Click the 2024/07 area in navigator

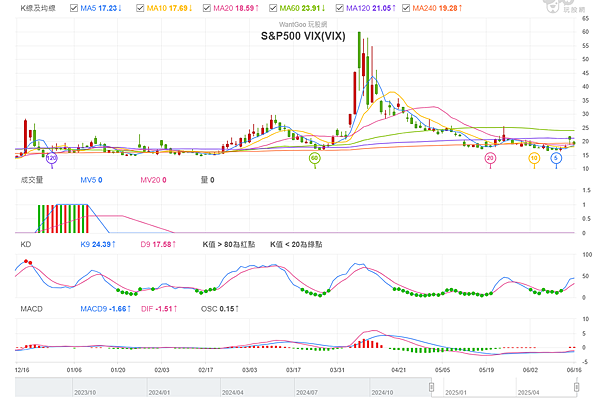pyautogui.click(x=332, y=387)
